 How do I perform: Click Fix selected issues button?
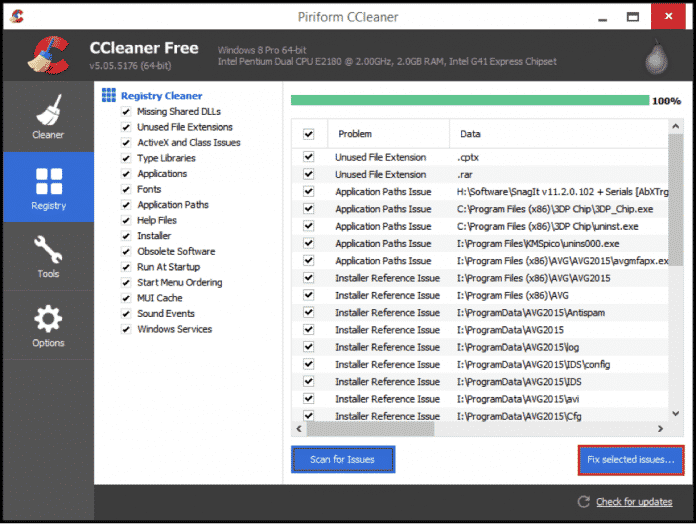[630, 459]
